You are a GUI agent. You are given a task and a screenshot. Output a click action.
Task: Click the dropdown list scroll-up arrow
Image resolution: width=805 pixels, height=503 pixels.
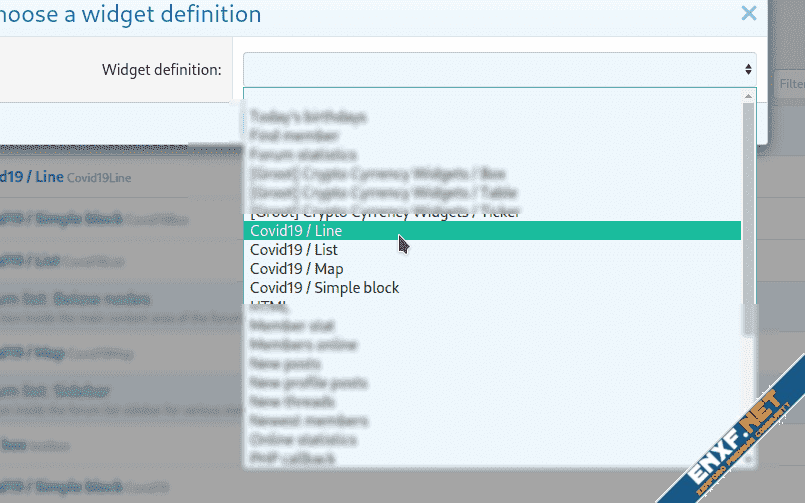(748, 96)
